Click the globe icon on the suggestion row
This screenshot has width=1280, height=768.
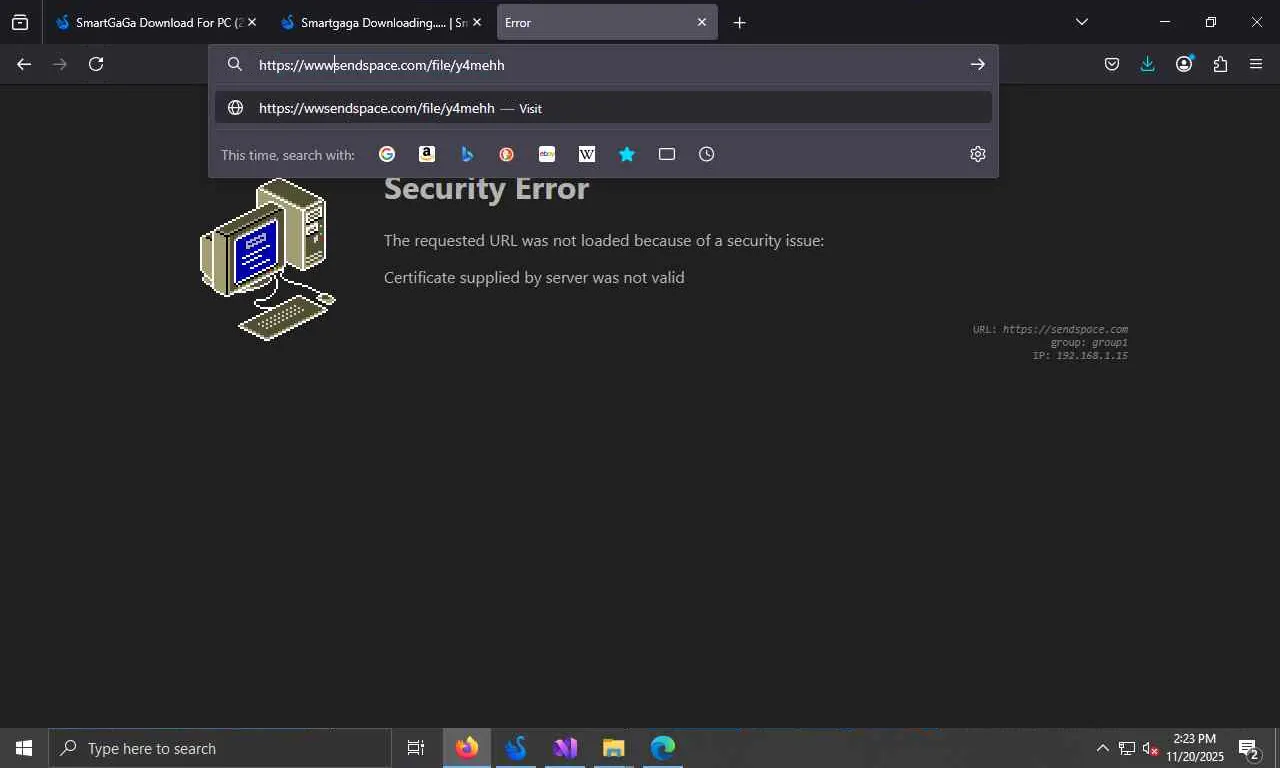(x=235, y=108)
